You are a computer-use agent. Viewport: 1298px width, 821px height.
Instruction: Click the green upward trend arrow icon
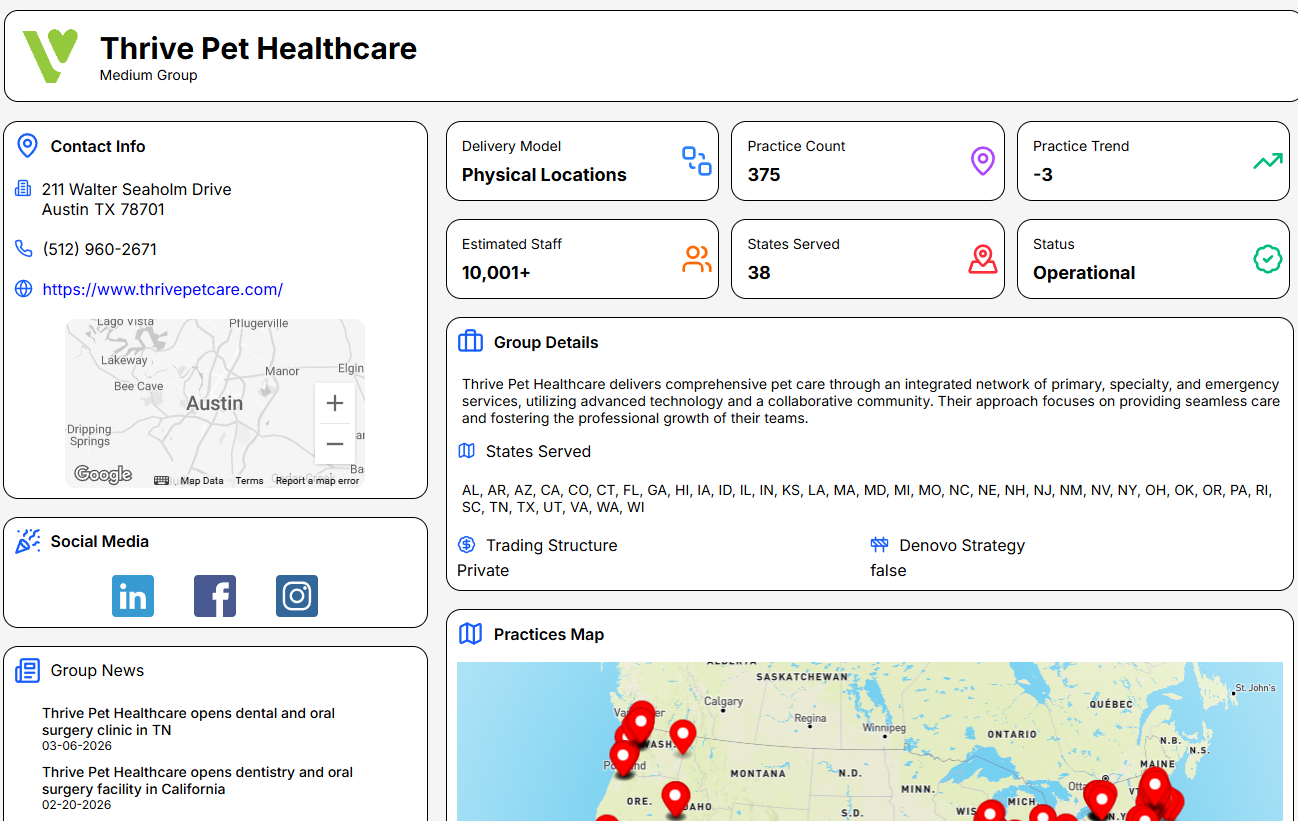[1267, 159]
